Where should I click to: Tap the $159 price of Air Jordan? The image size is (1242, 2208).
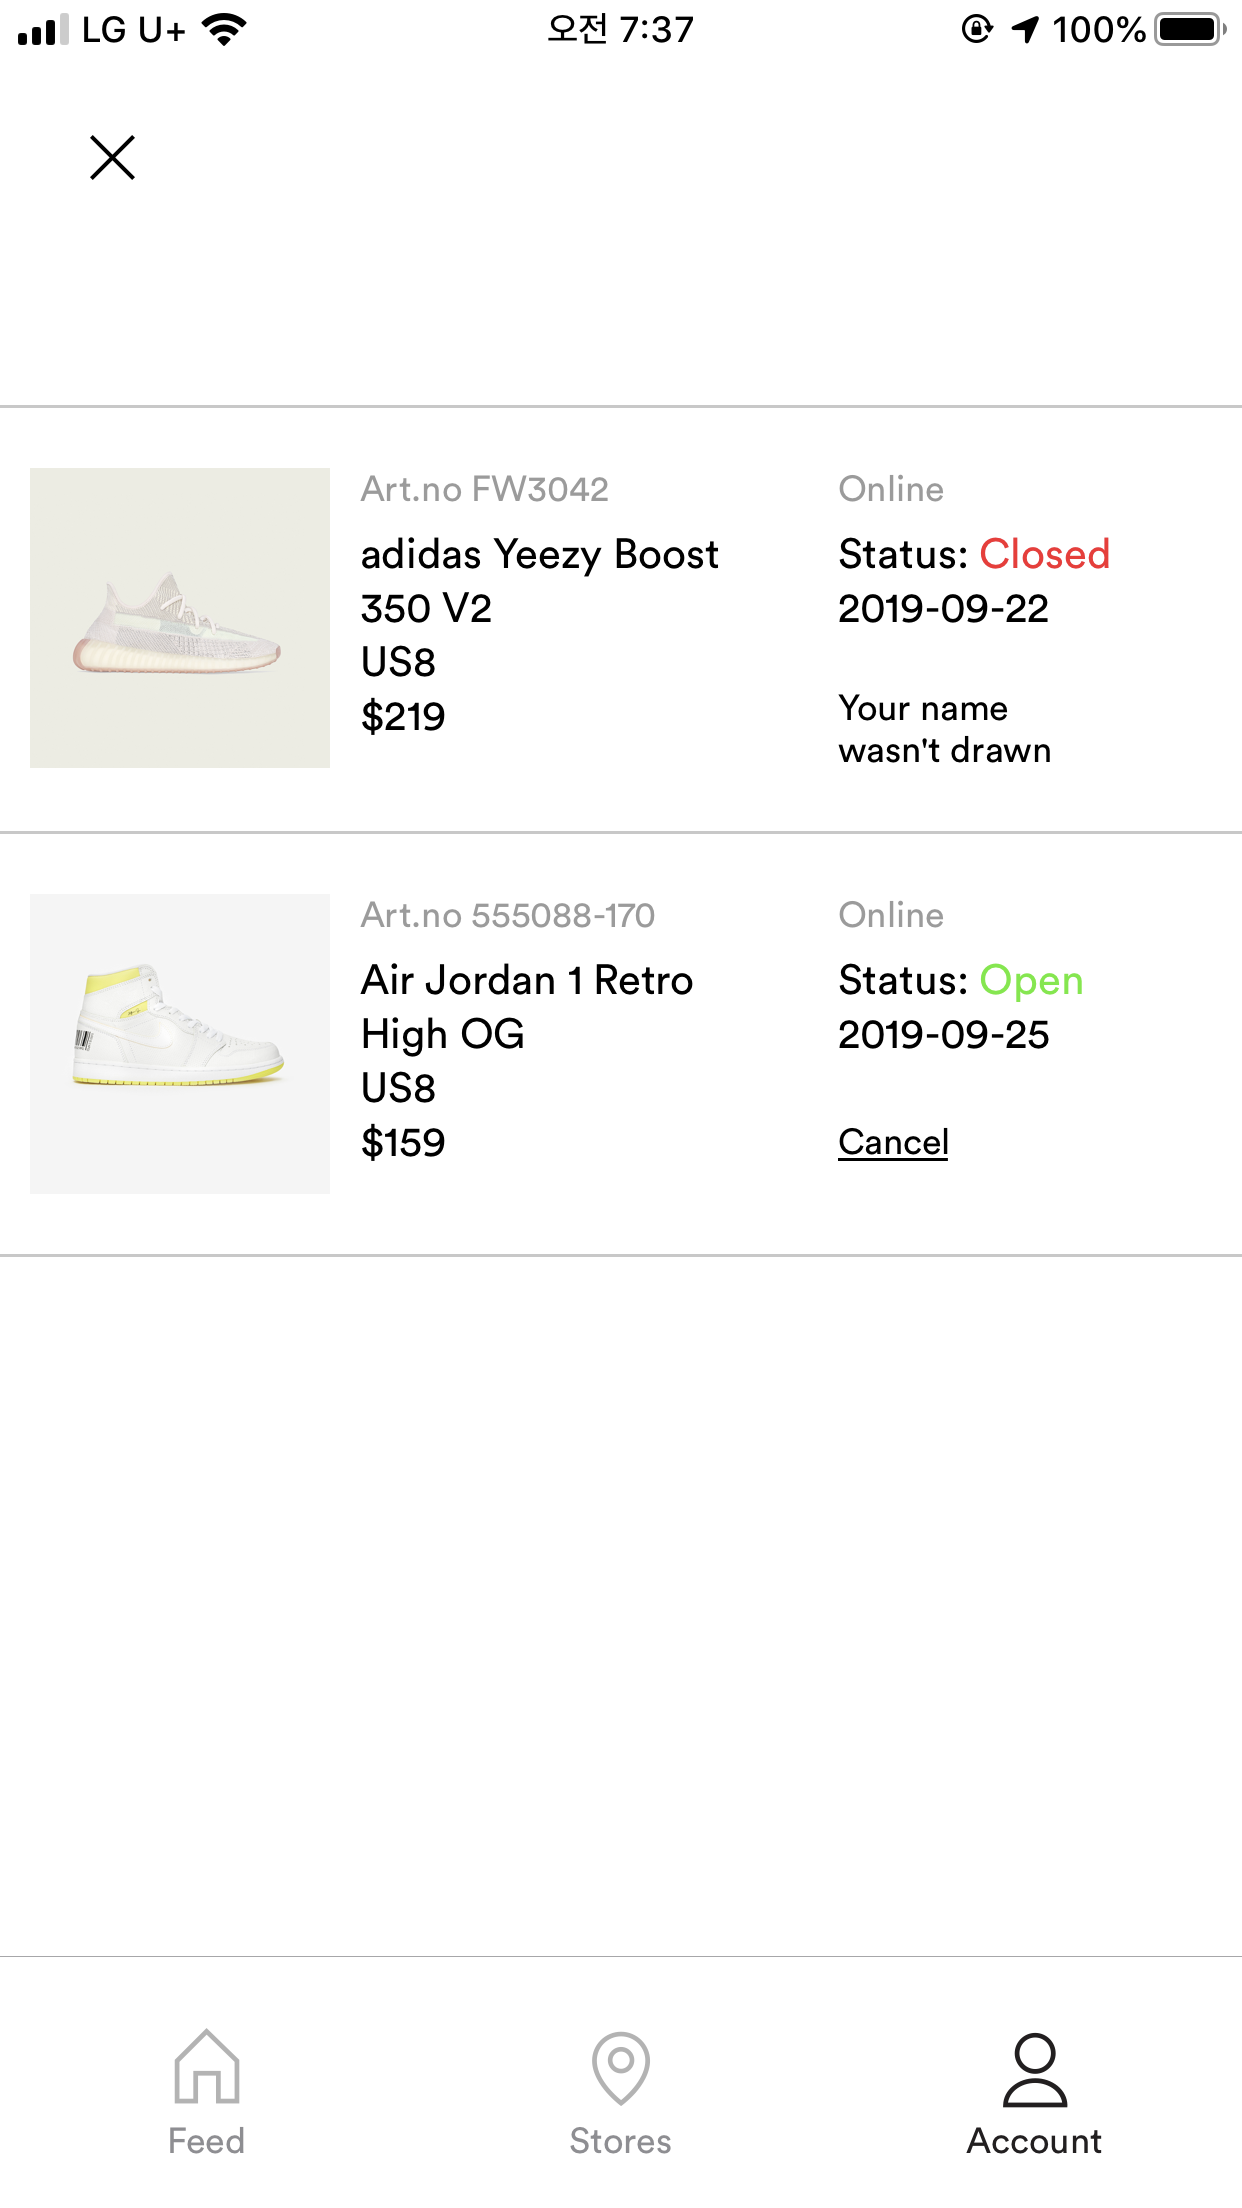(403, 1143)
